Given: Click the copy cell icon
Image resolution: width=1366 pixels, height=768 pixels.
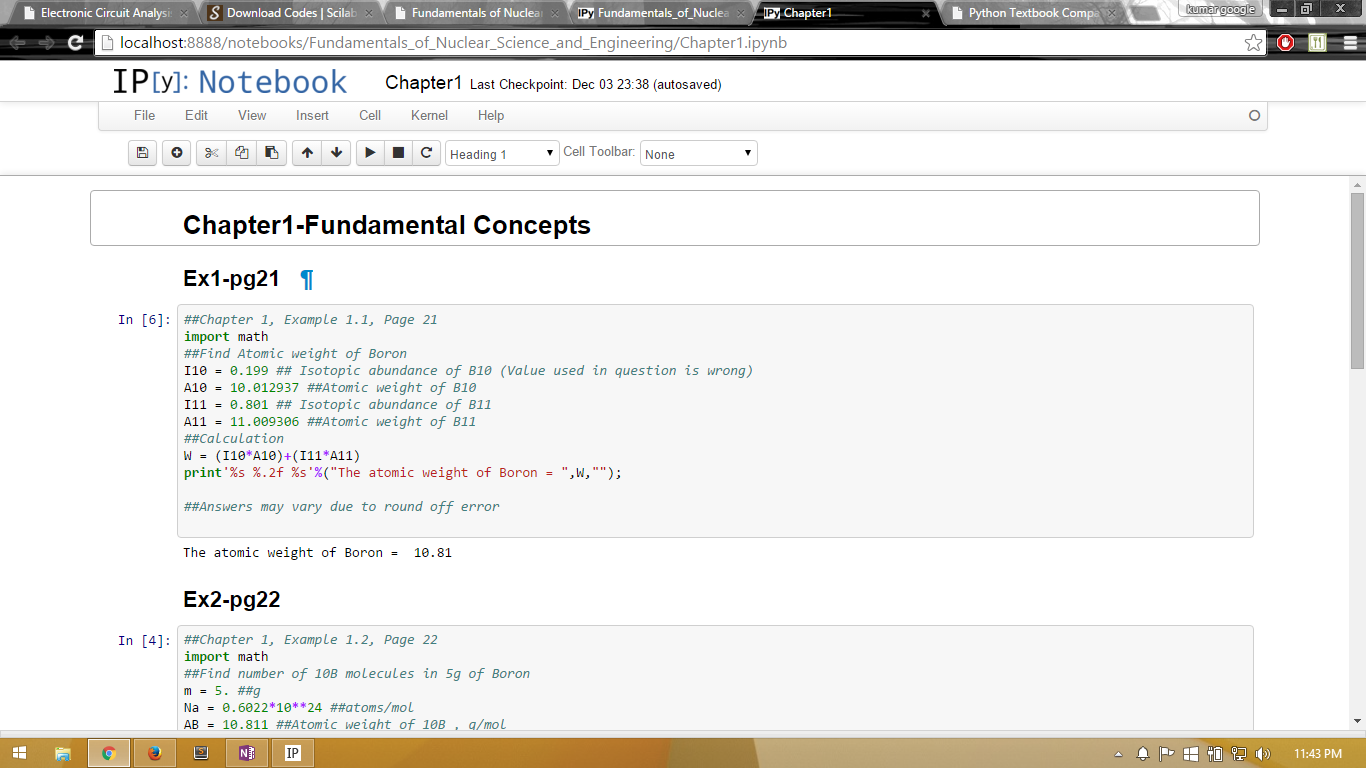Looking at the screenshot, I should [x=241, y=153].
